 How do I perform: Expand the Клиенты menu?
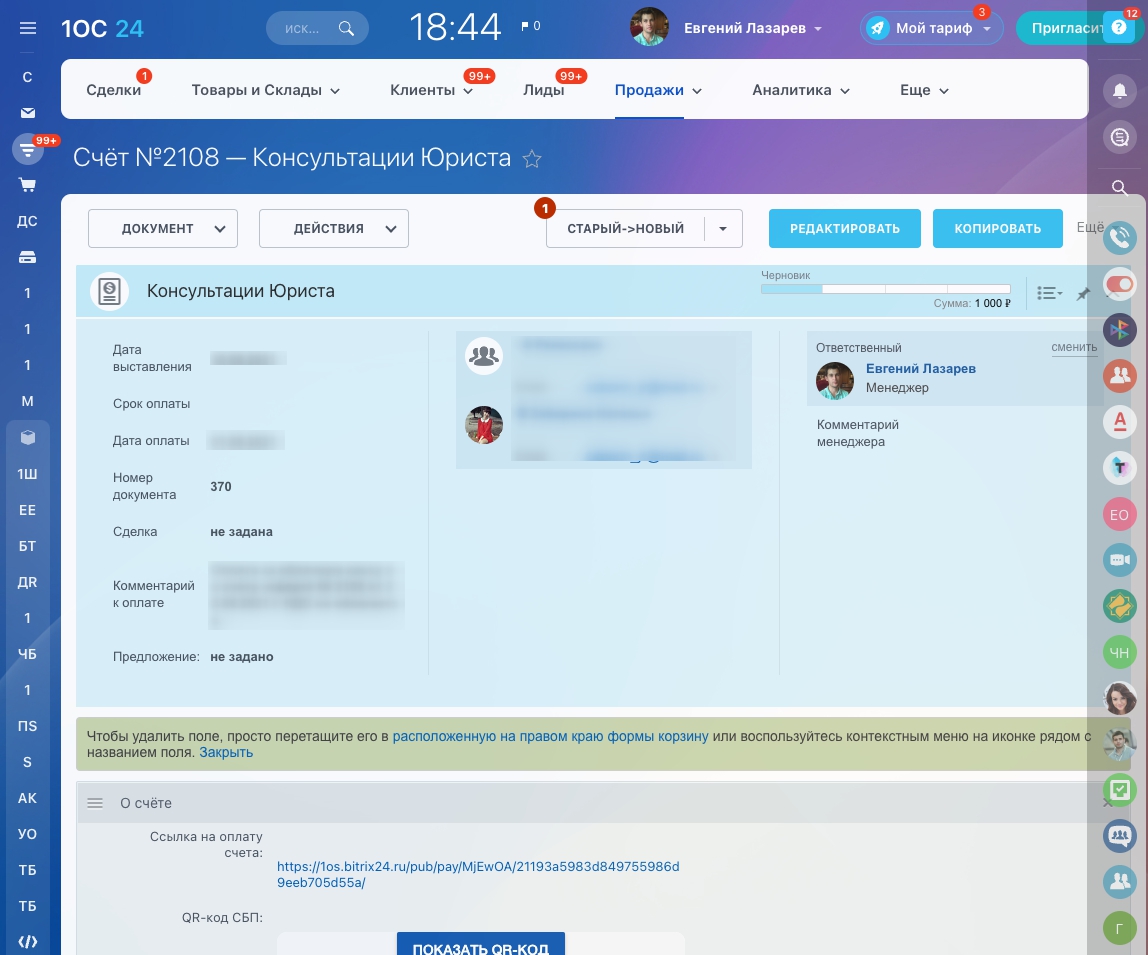(432, 90)
